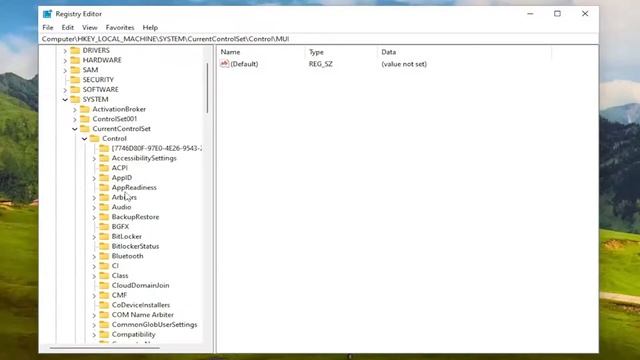This screenshot has height=360, width=640.
Task: Click the Registry Editor app icon
Action: 47,14
